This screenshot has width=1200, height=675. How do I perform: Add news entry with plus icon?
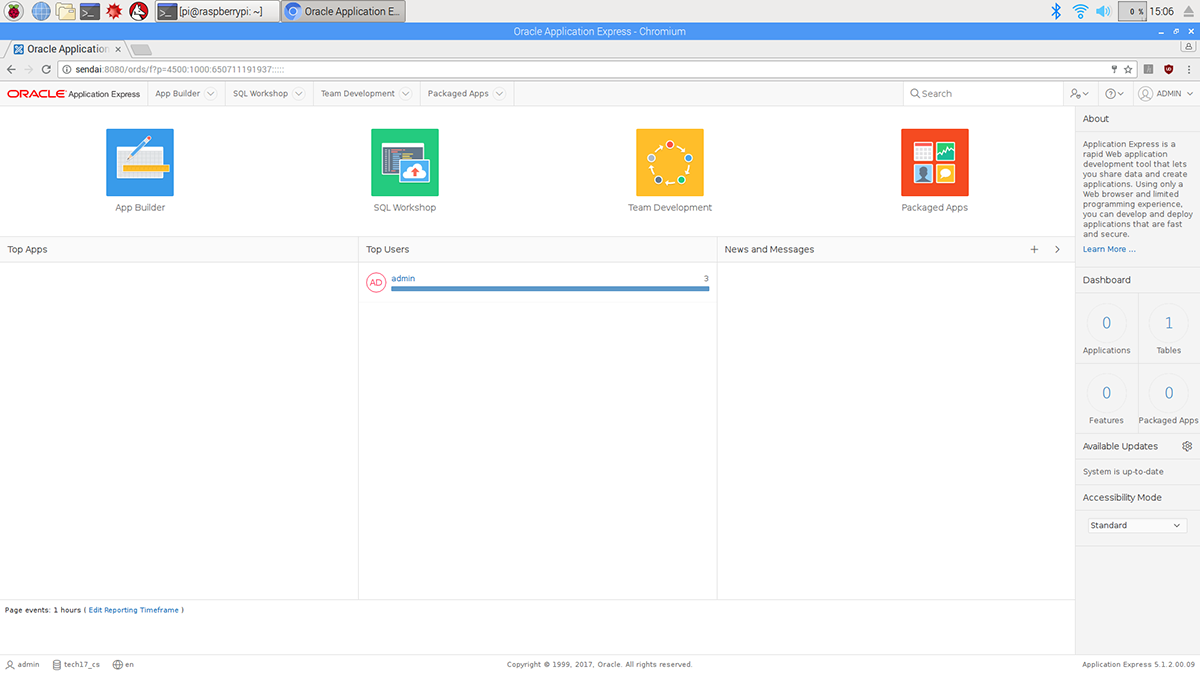click(x=1034, y=249)
